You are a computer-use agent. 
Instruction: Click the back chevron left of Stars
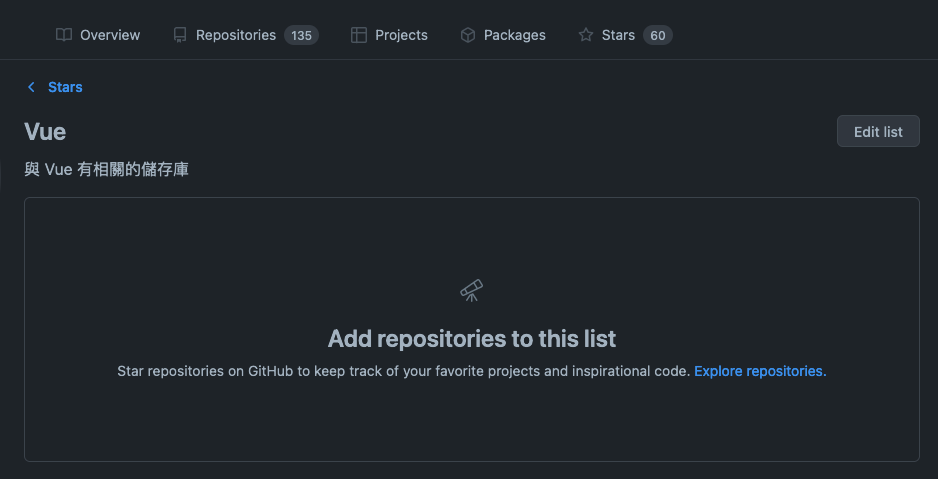click(31, 87)
